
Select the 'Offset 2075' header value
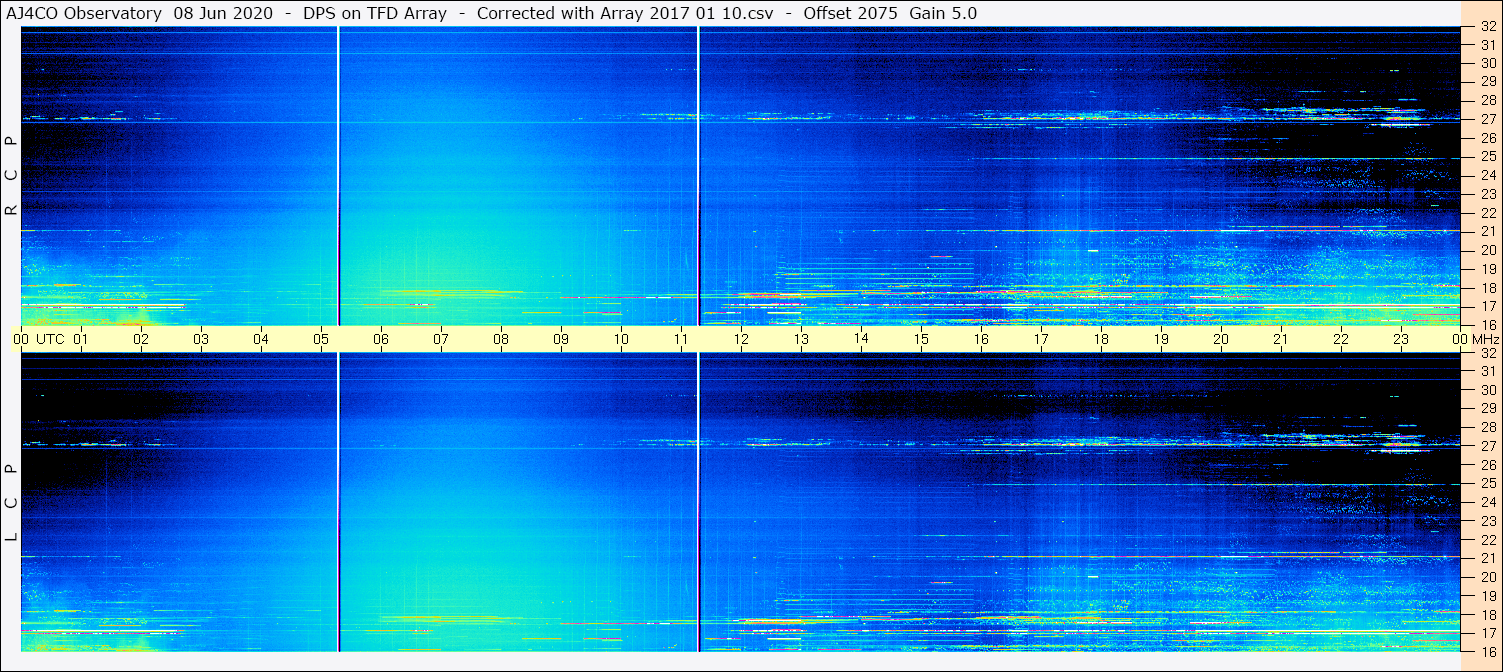[x=850, y=13]
